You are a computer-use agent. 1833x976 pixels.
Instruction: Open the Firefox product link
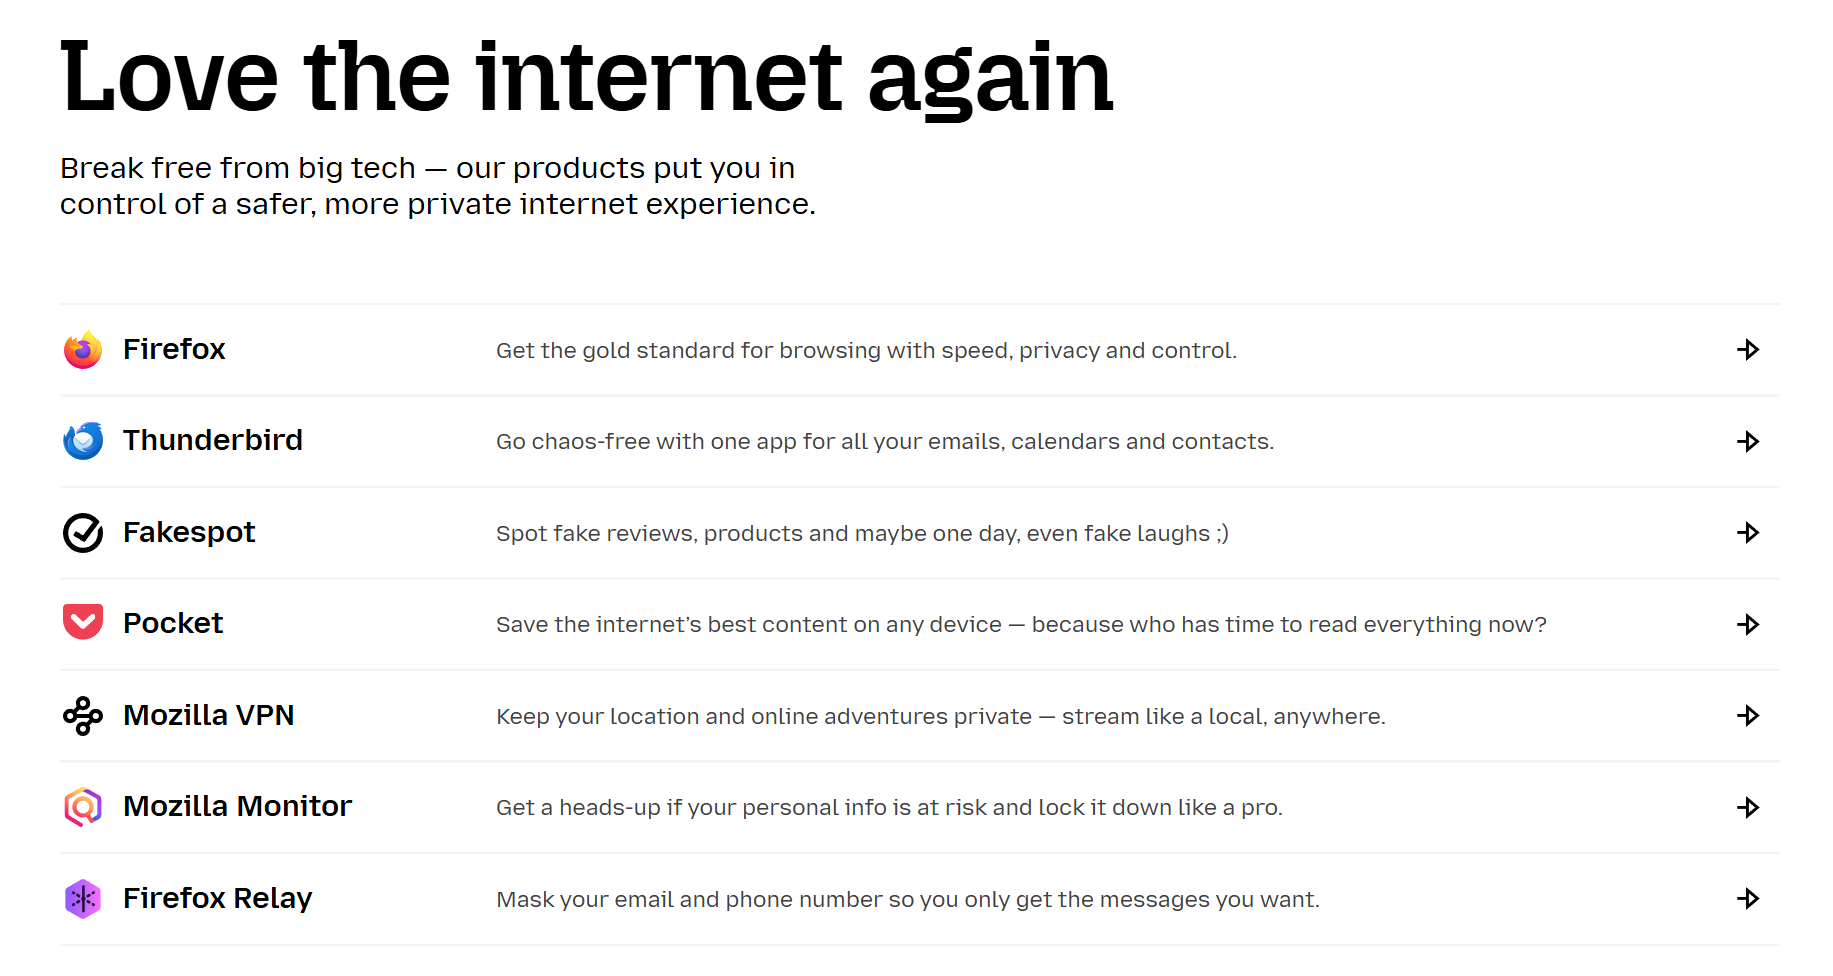tap(174, 349)
